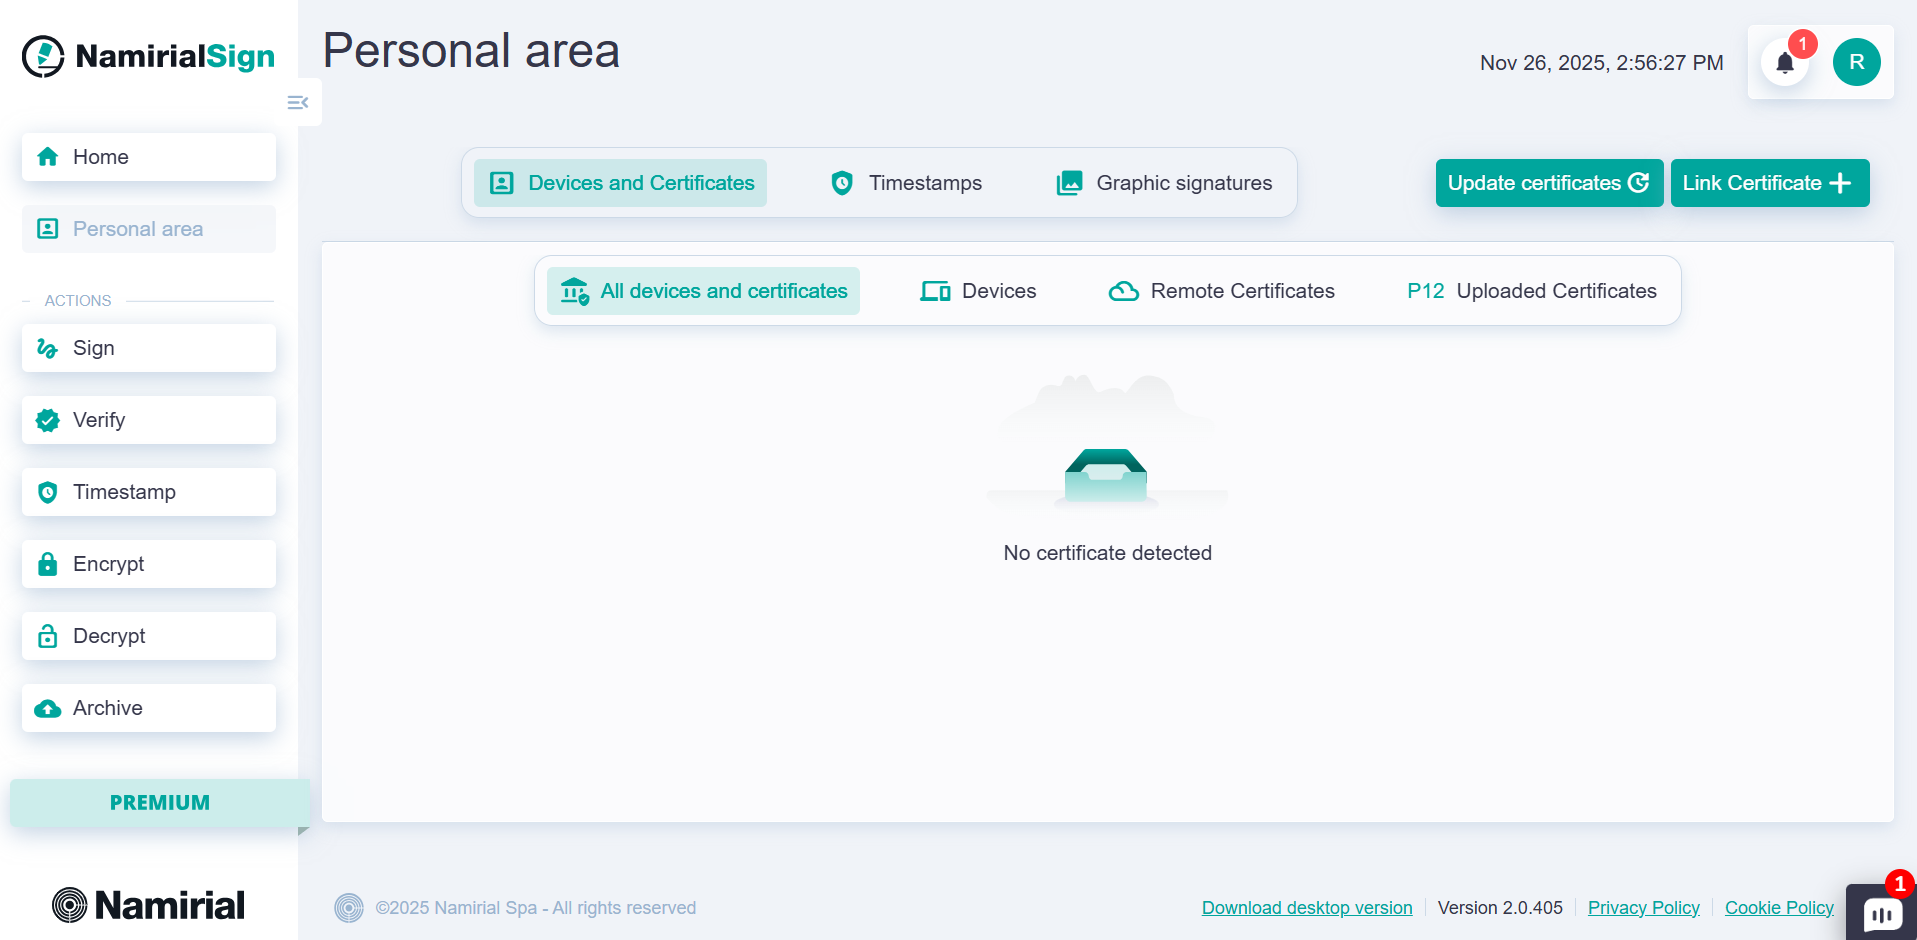1917x940 pixels.
Task: Switch to the Timestamps tab
Action: click(x=906, y=183)
